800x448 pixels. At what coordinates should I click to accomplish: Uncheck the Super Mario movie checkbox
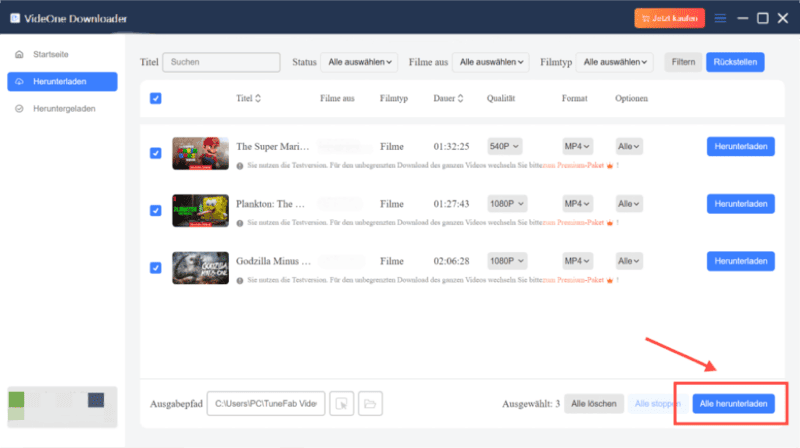[155, 153]
